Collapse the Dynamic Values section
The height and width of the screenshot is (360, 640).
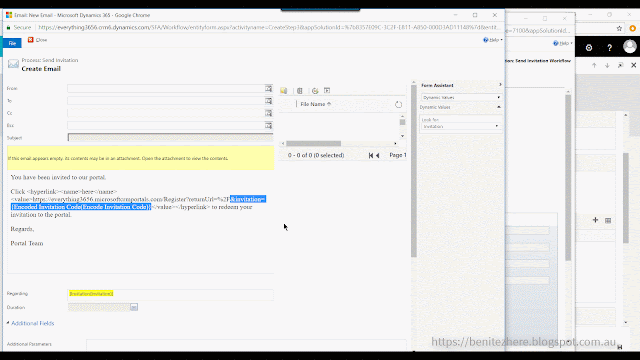[499, 107]
